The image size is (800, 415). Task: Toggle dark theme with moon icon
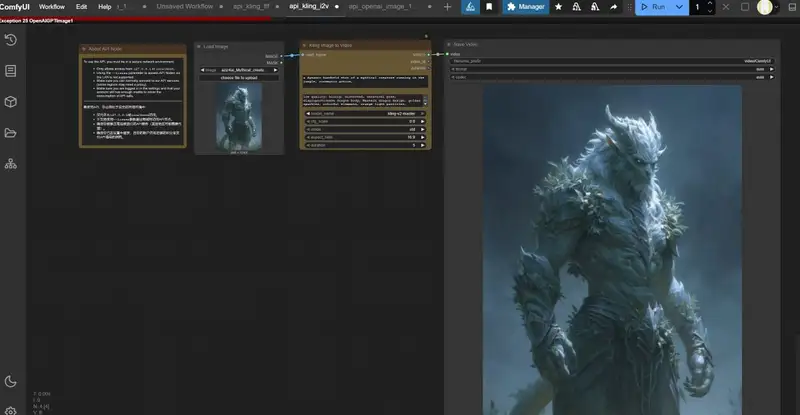pos(11,381)
